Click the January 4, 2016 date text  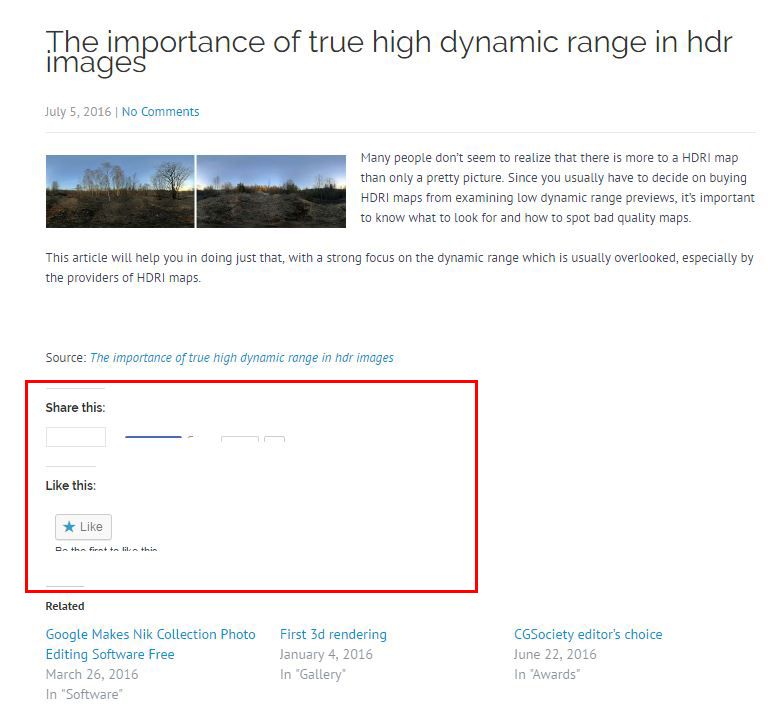[326, 654]
